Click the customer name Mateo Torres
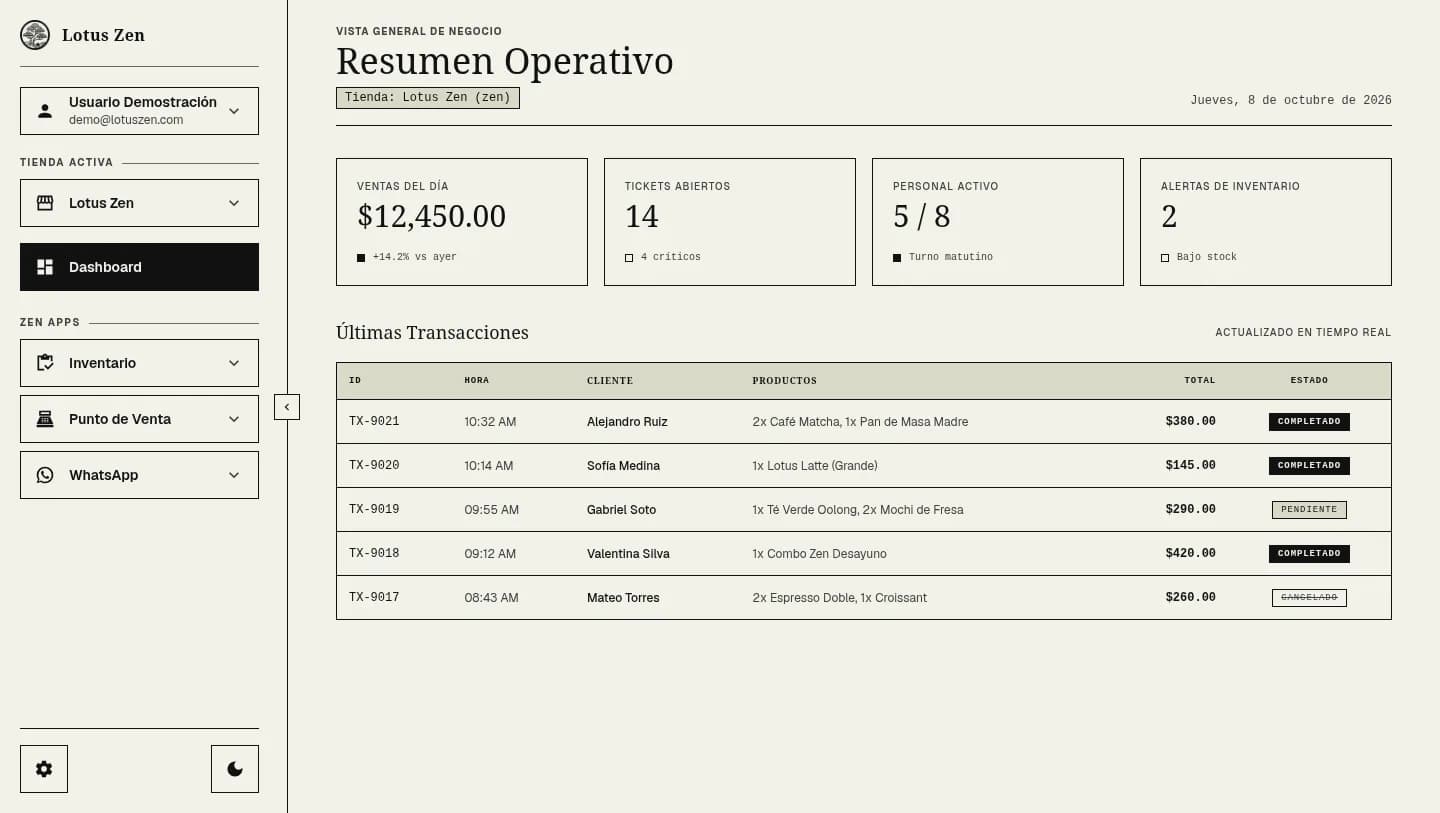The width and height of the screenshot is (1440, 813). [623, 598]
